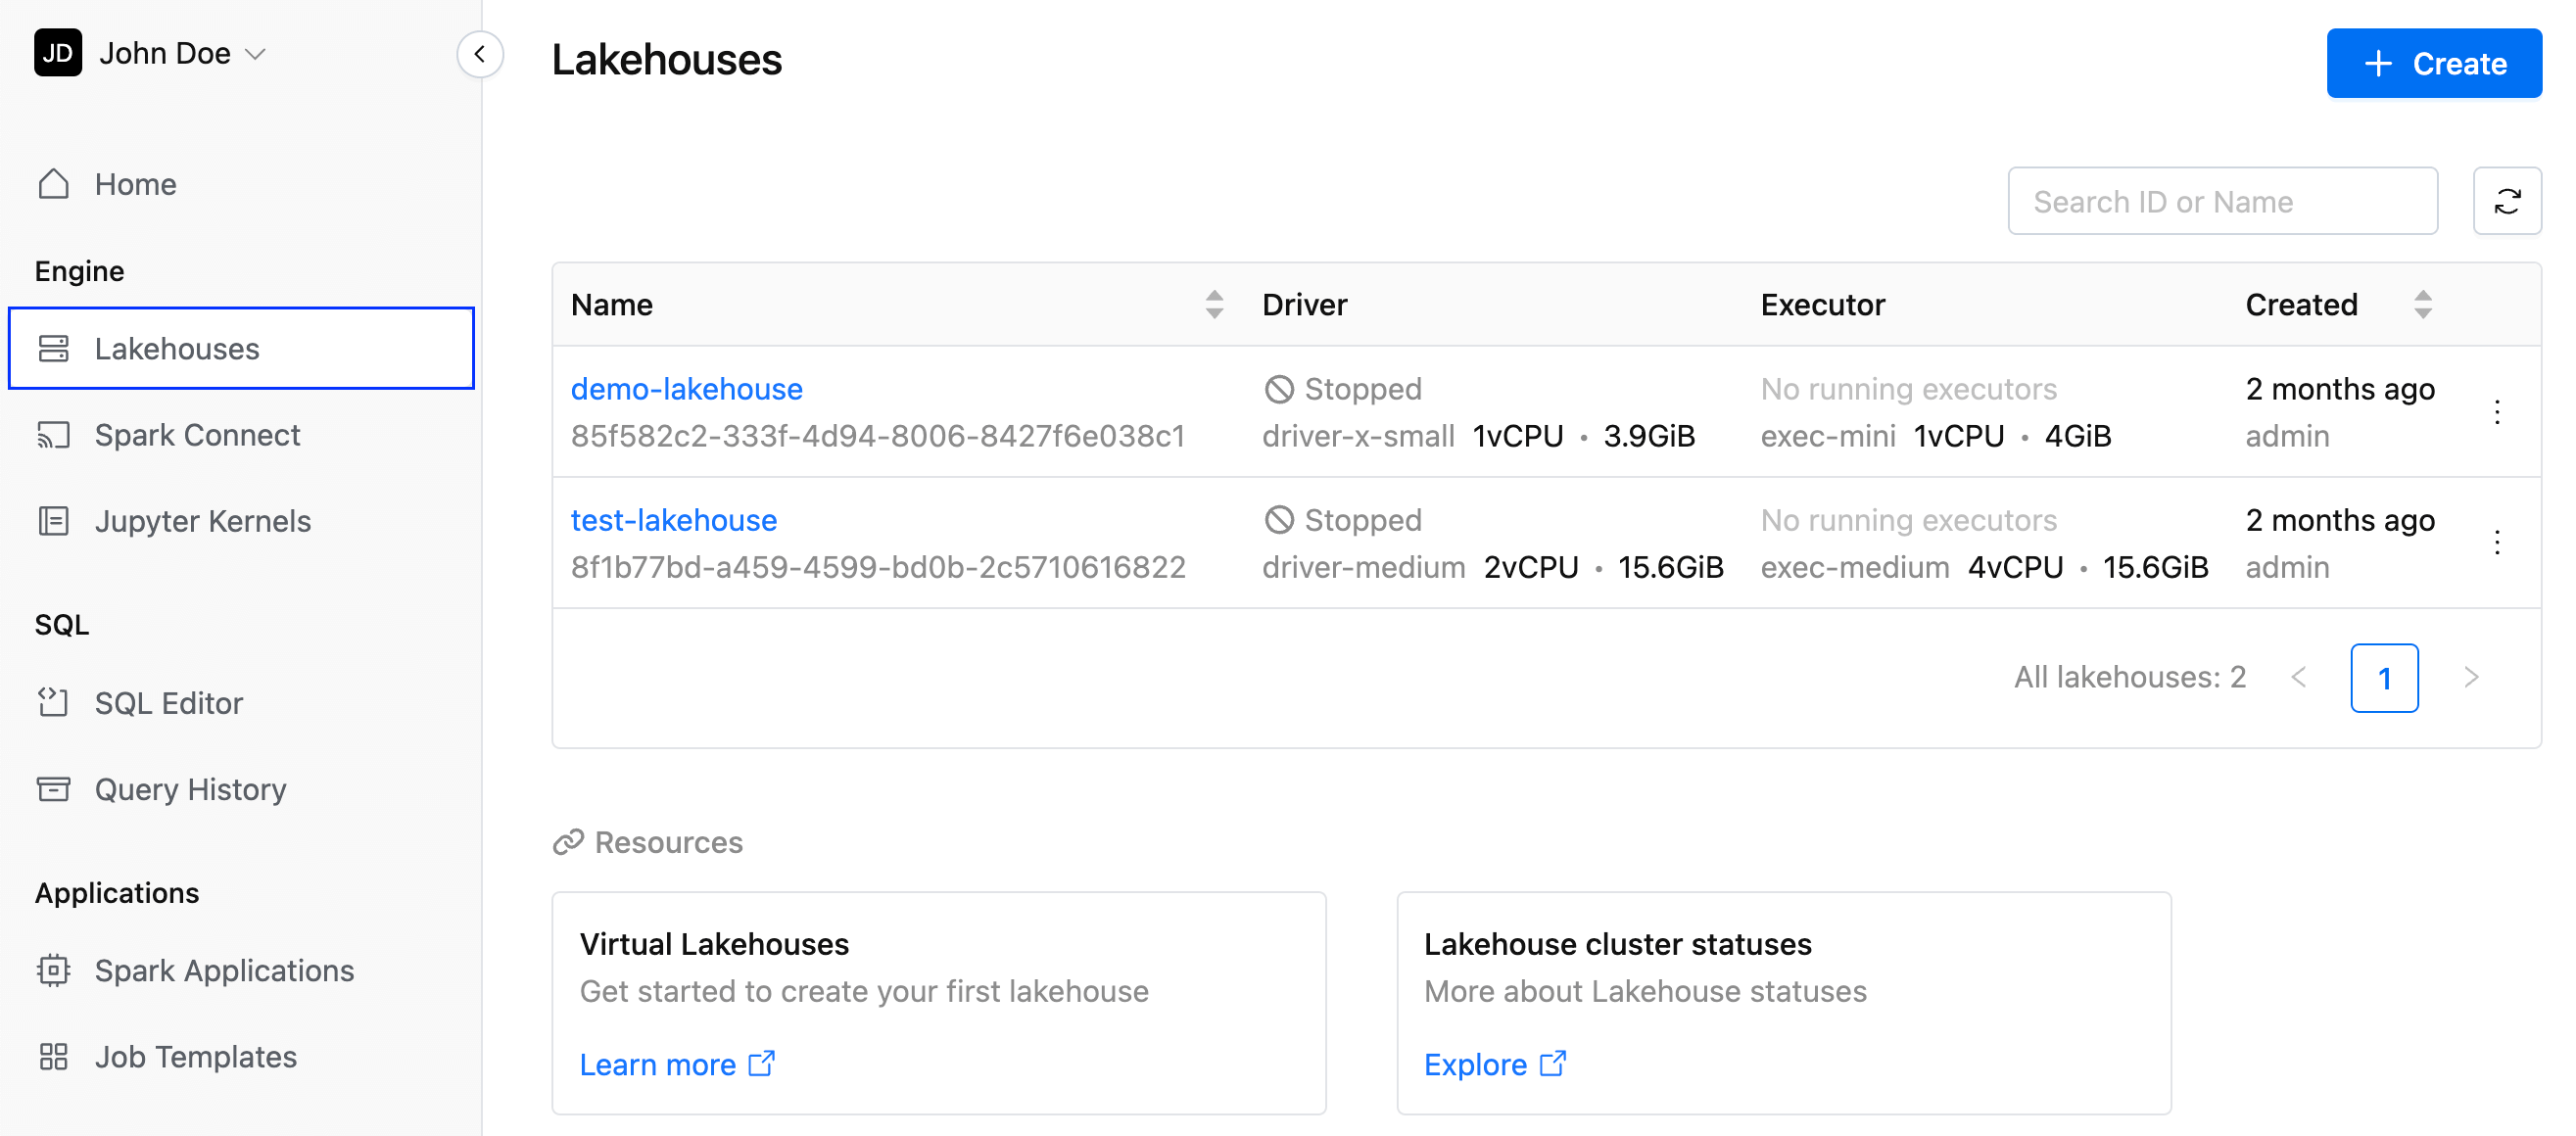The width and height of the screenshot is (2576, 1136).
Task: Click demo-lakehouse ID 85f582c2-333f-4d94-8006-8427f6e038c1
Action: point(877,435)
